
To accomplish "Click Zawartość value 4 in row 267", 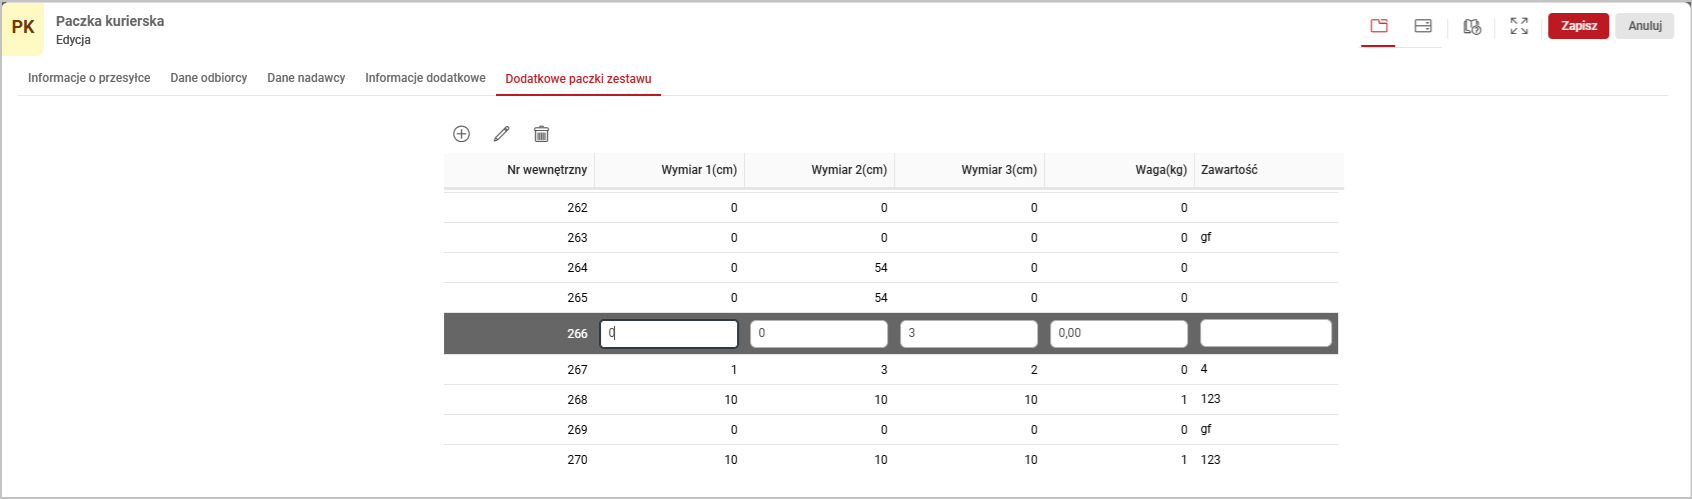I will tap(1204, 369).
